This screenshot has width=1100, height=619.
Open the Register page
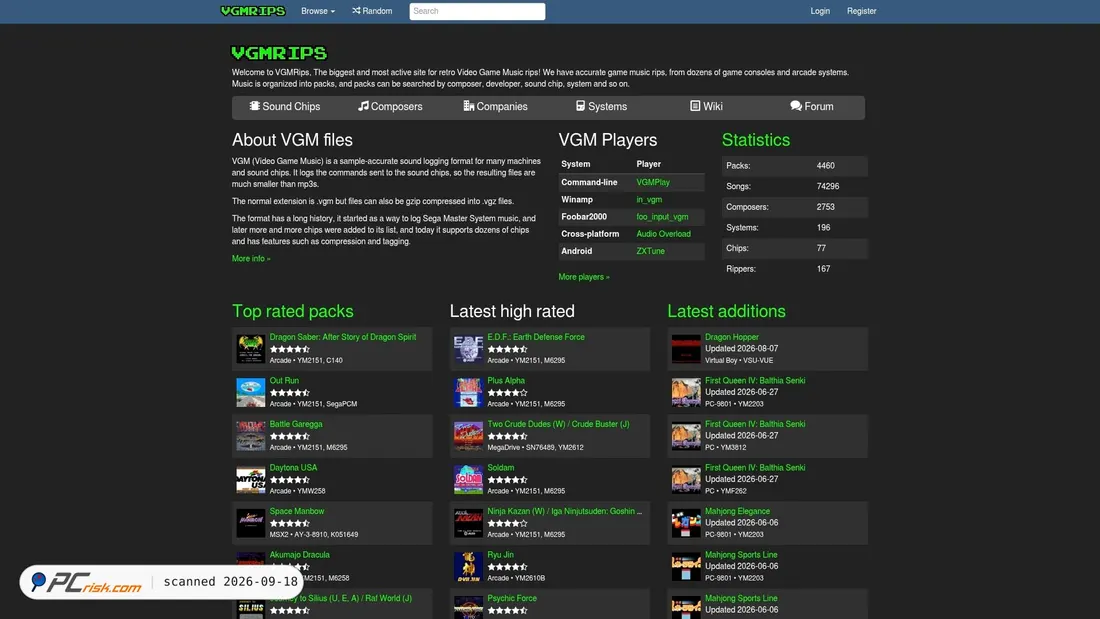click(861, 11)
